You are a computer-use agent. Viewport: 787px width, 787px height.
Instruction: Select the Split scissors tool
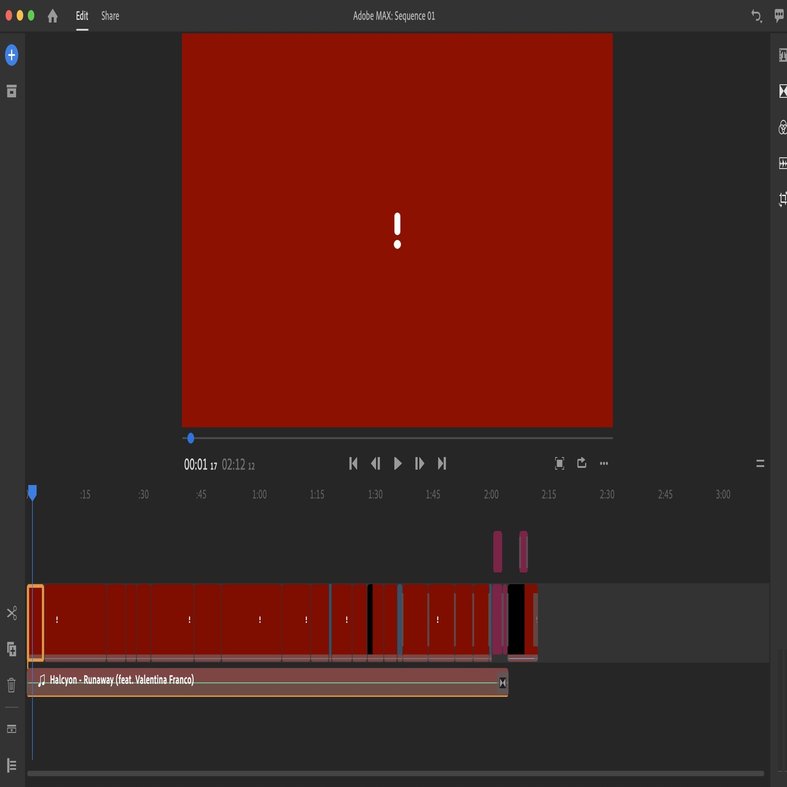pos(12,613)
